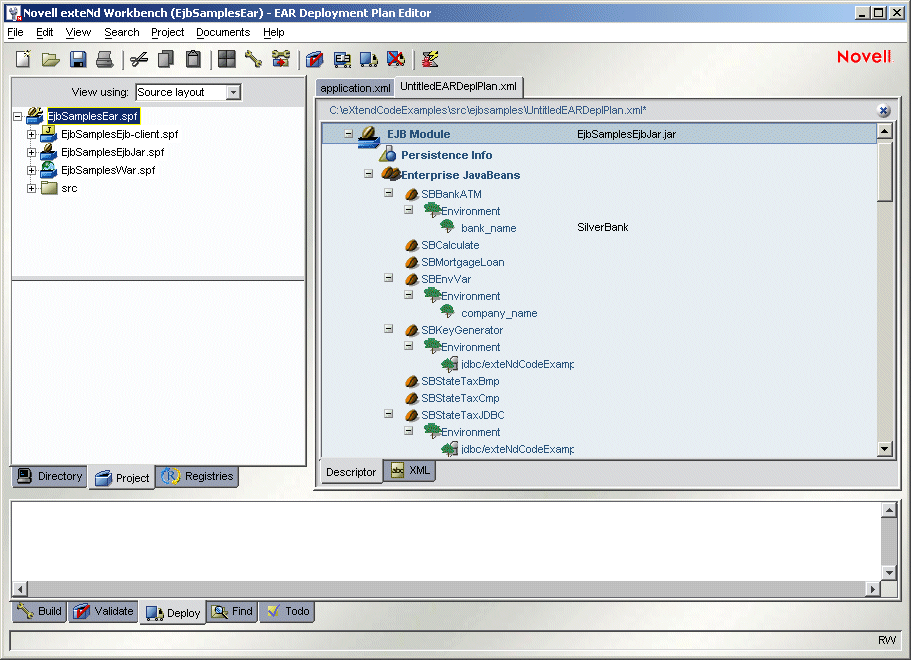Open the Edit menu
The image size is (911, 660).
coord(44,33)
